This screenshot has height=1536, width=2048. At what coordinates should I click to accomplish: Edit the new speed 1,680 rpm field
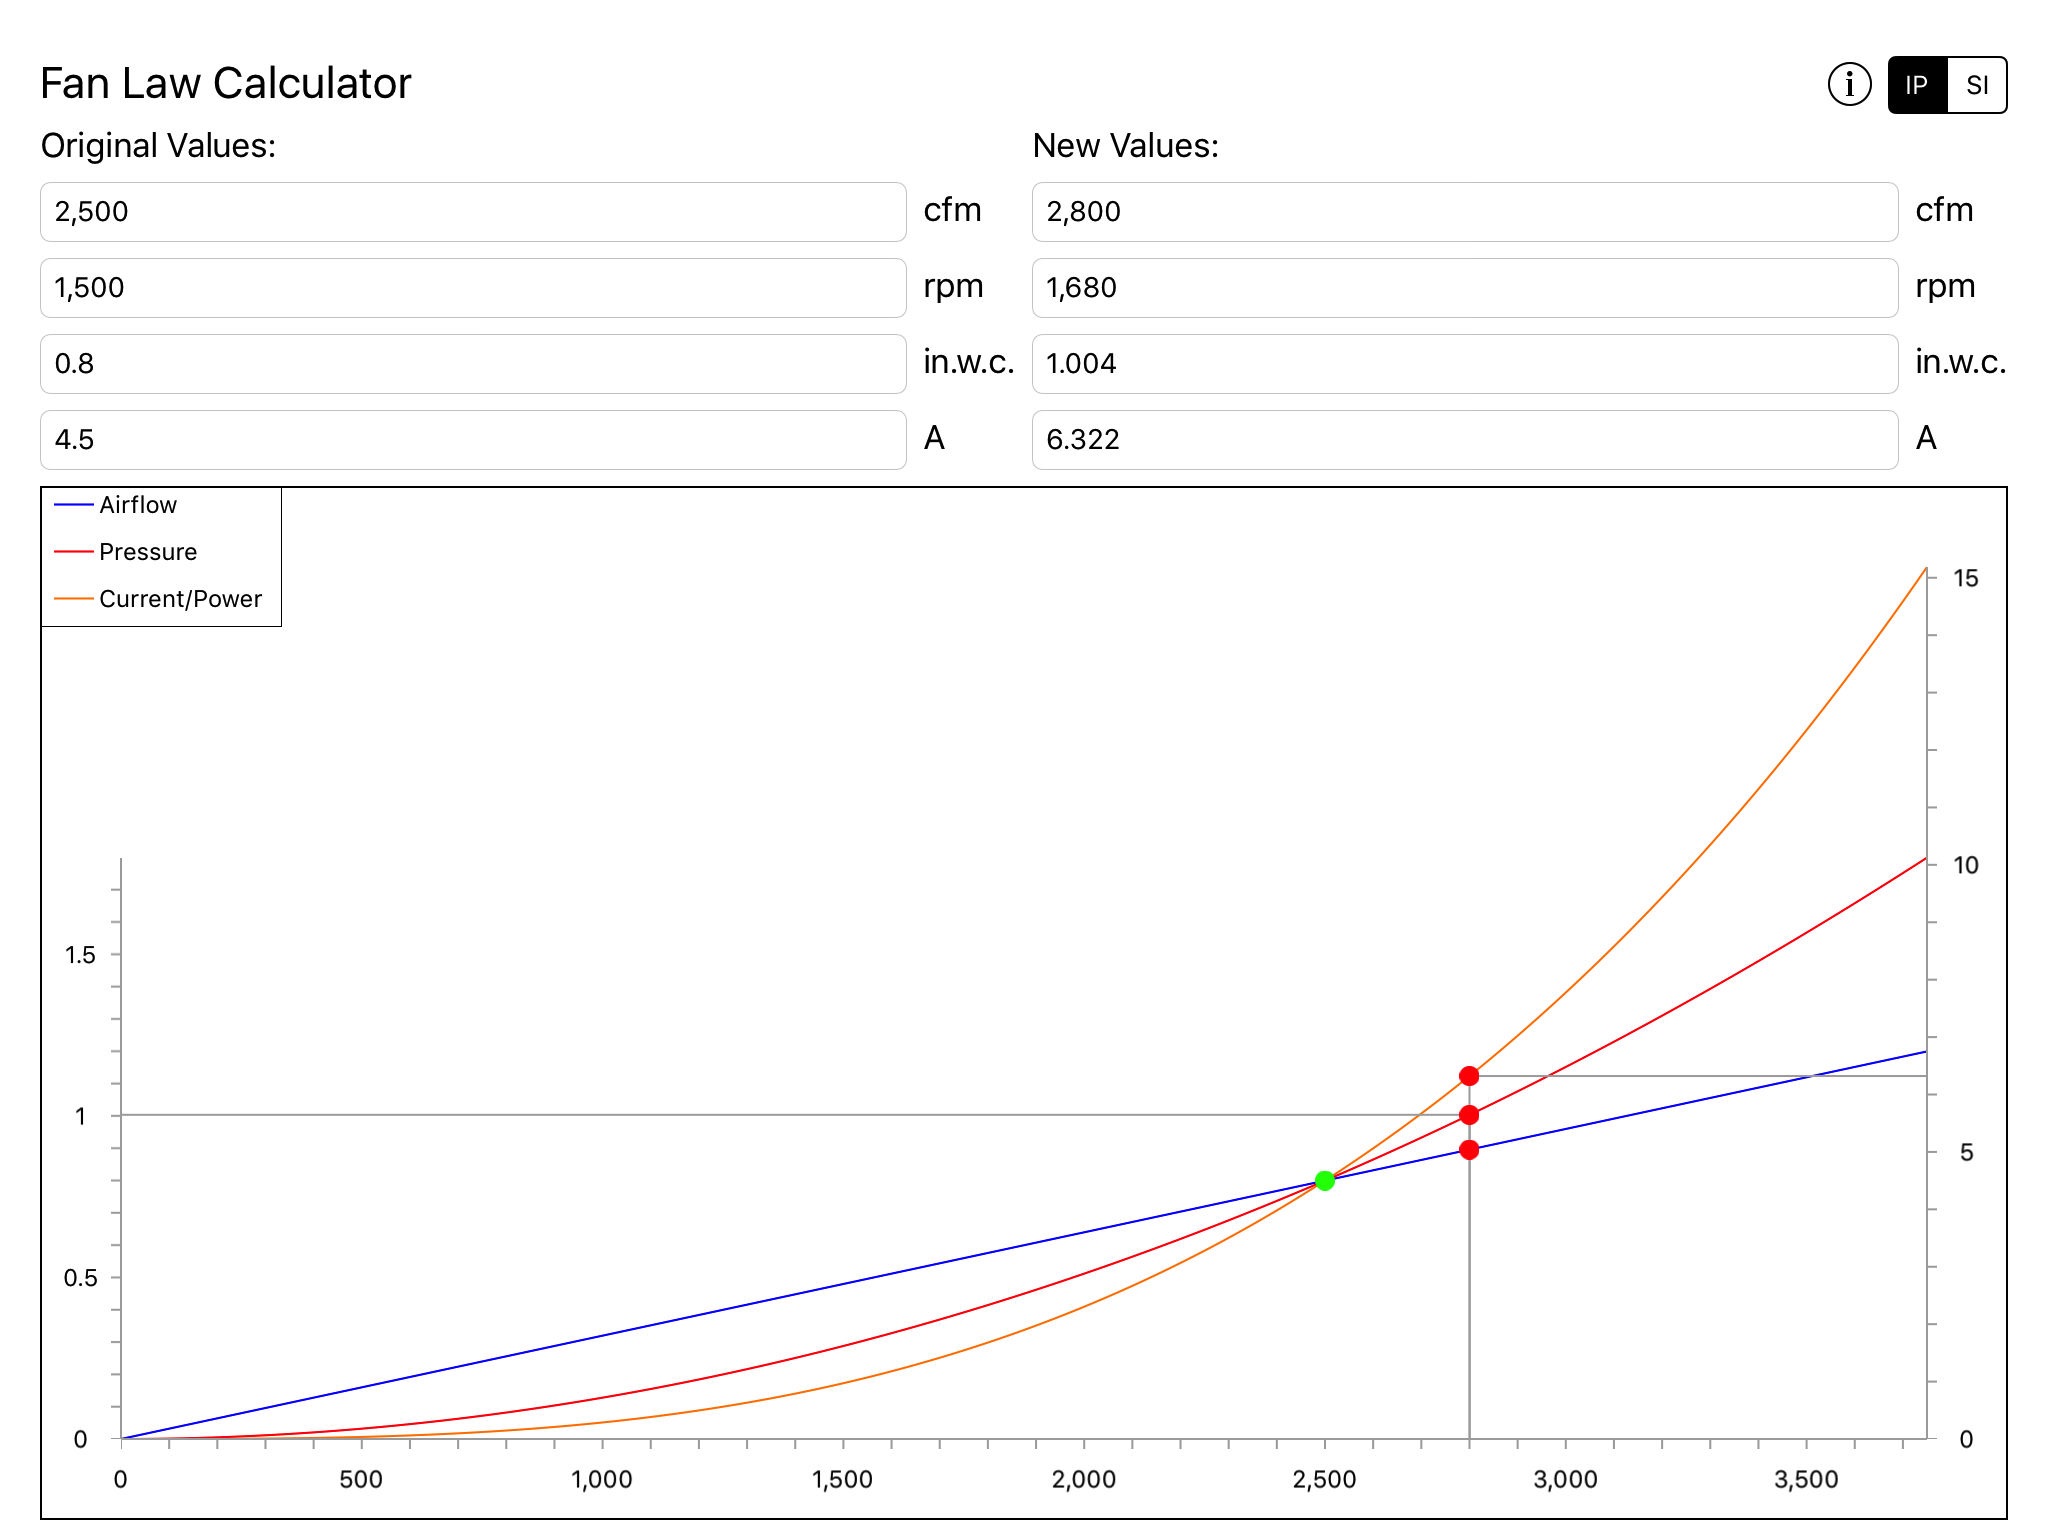(x=1464, y=288)
